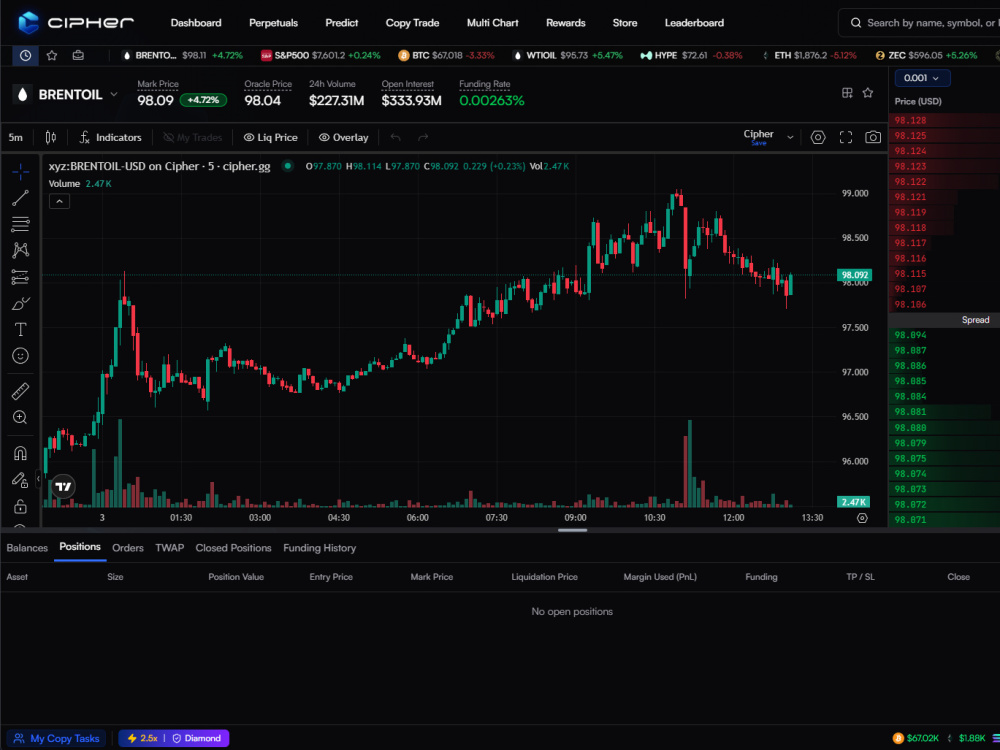Toggle lock all drawings

[x=20, y=506]
